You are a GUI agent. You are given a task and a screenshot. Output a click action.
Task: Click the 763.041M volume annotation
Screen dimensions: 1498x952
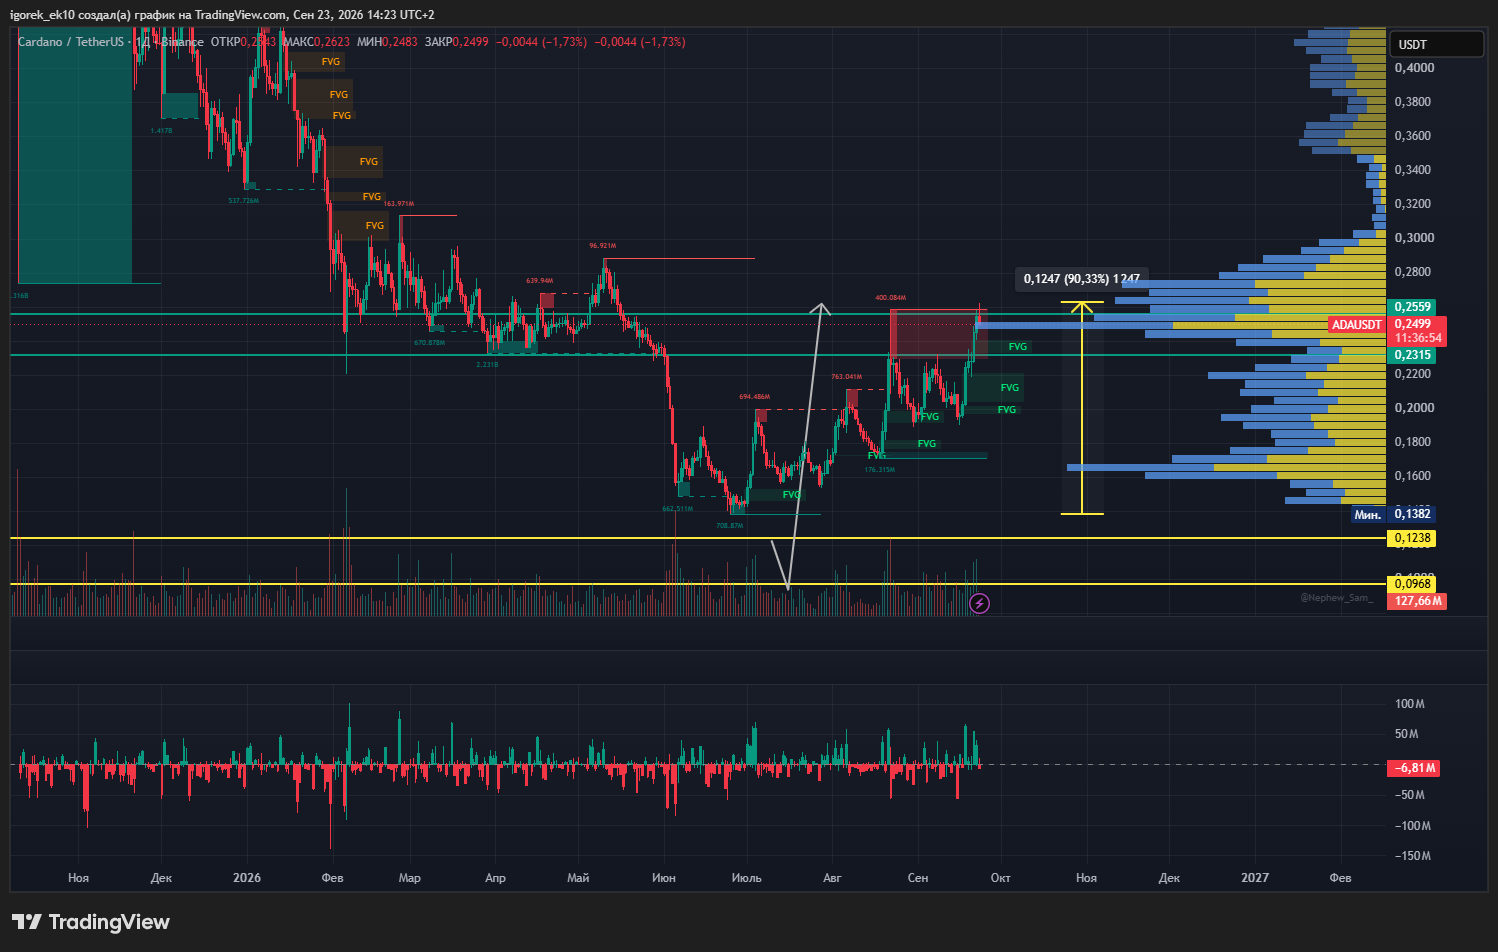[x=846, y=377]
